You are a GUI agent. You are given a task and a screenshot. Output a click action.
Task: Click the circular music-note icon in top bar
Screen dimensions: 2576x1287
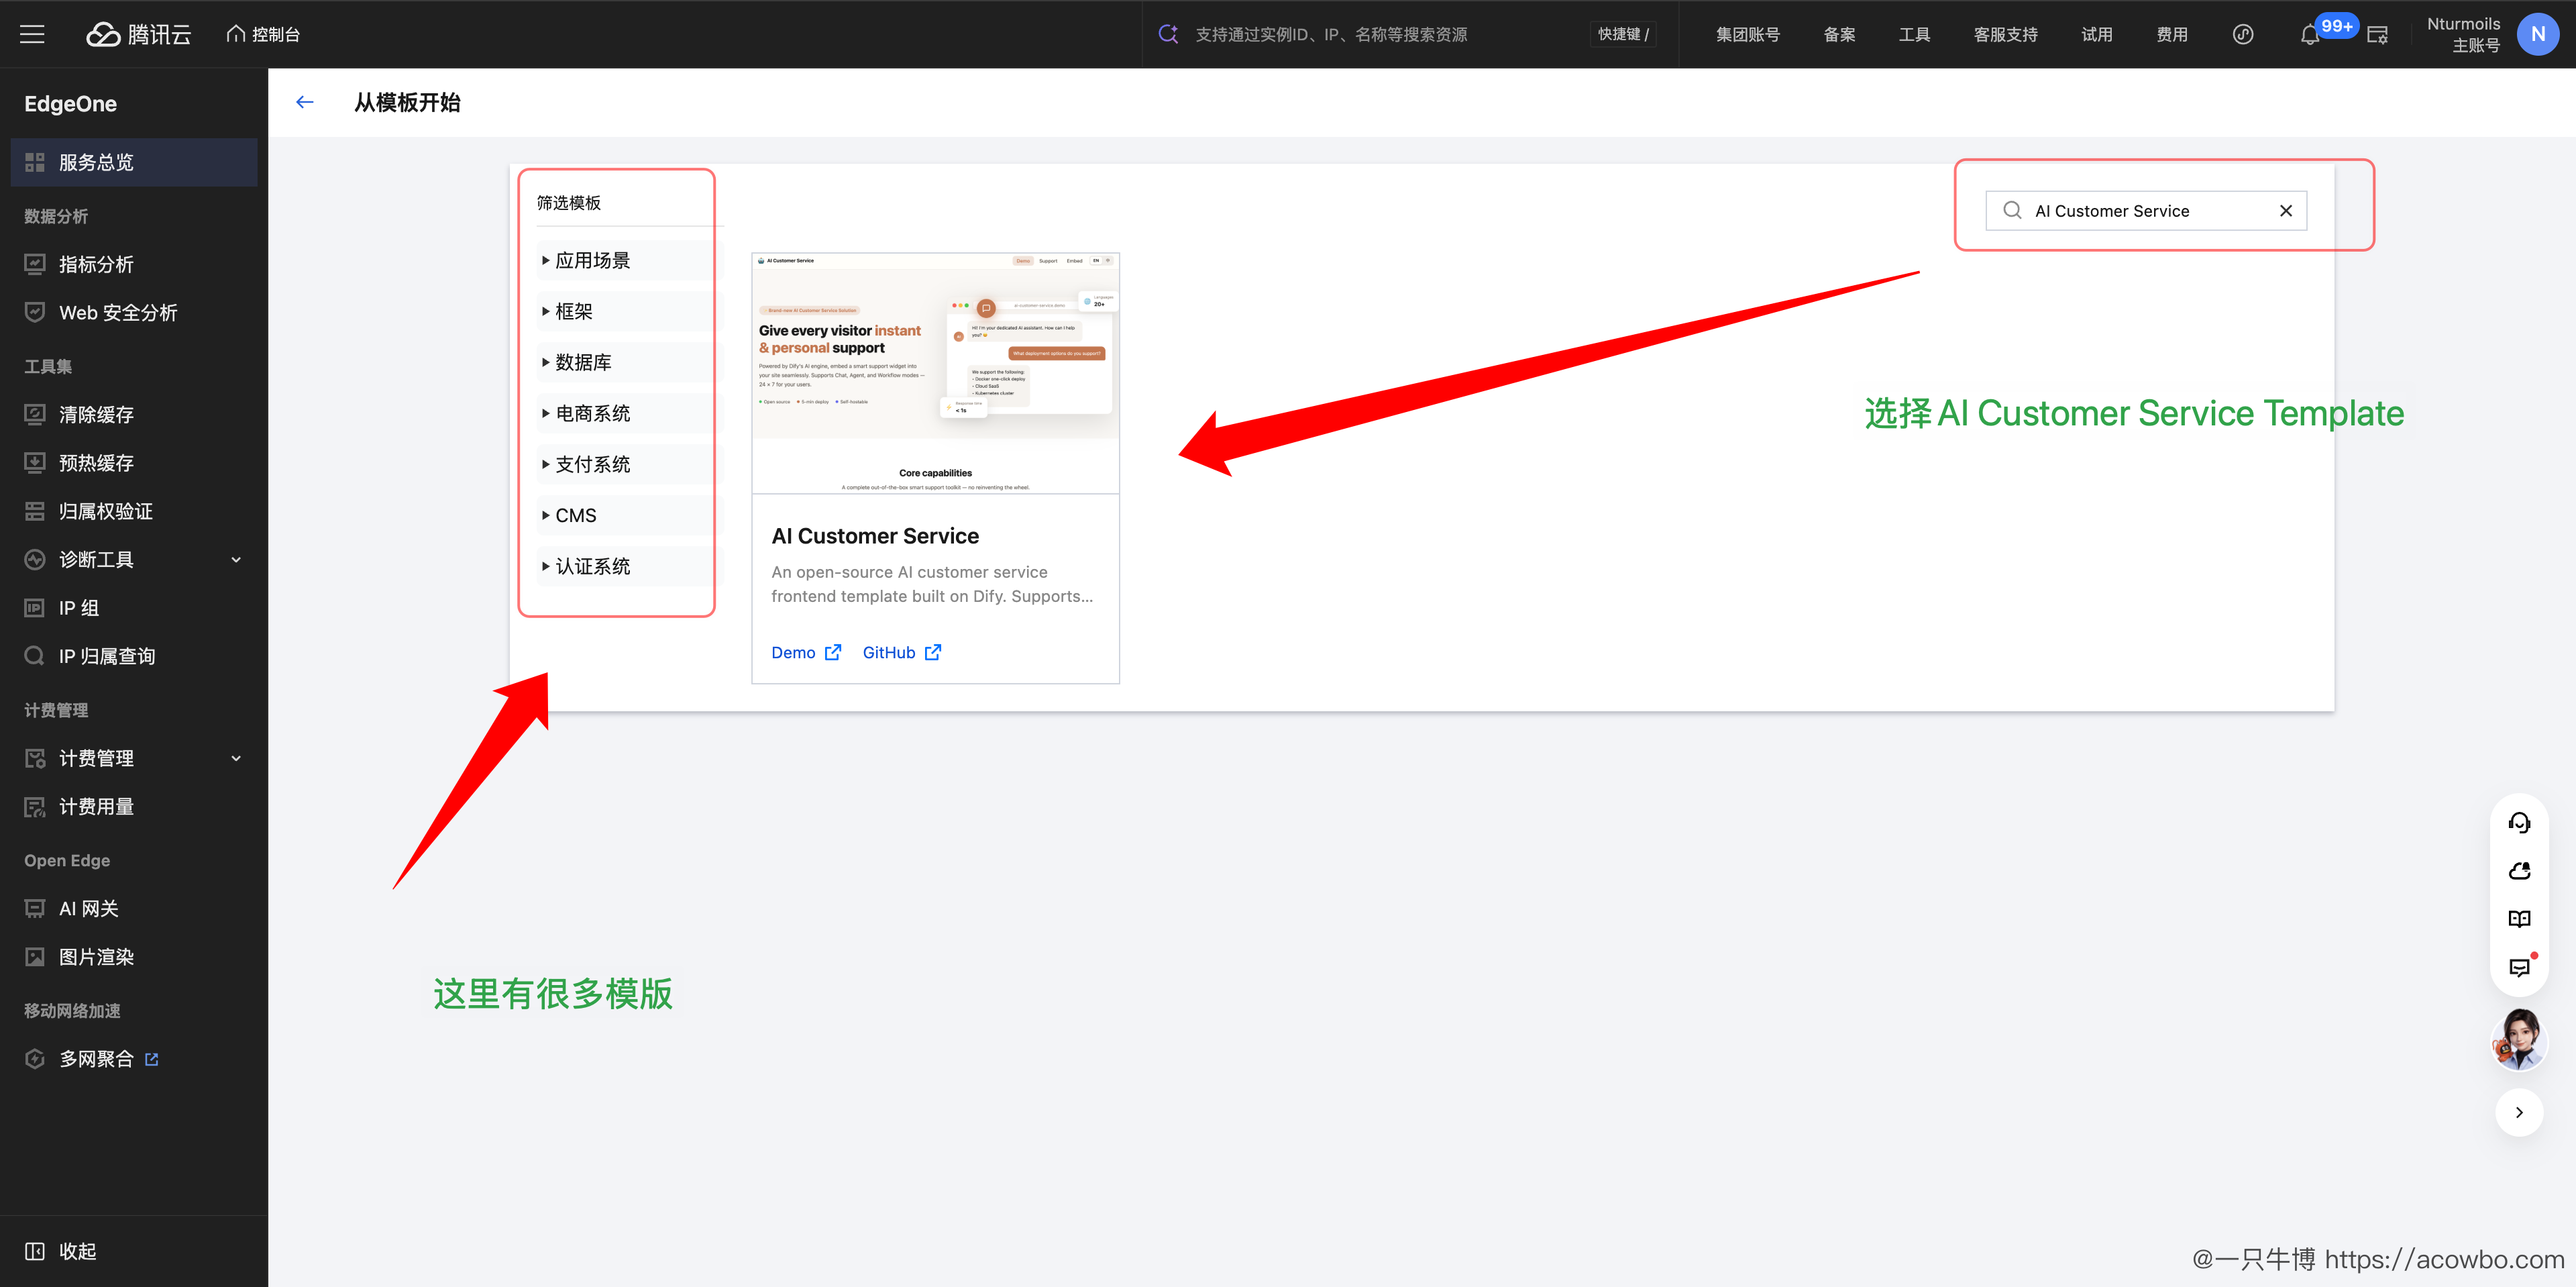click(x=2243, y=34)
